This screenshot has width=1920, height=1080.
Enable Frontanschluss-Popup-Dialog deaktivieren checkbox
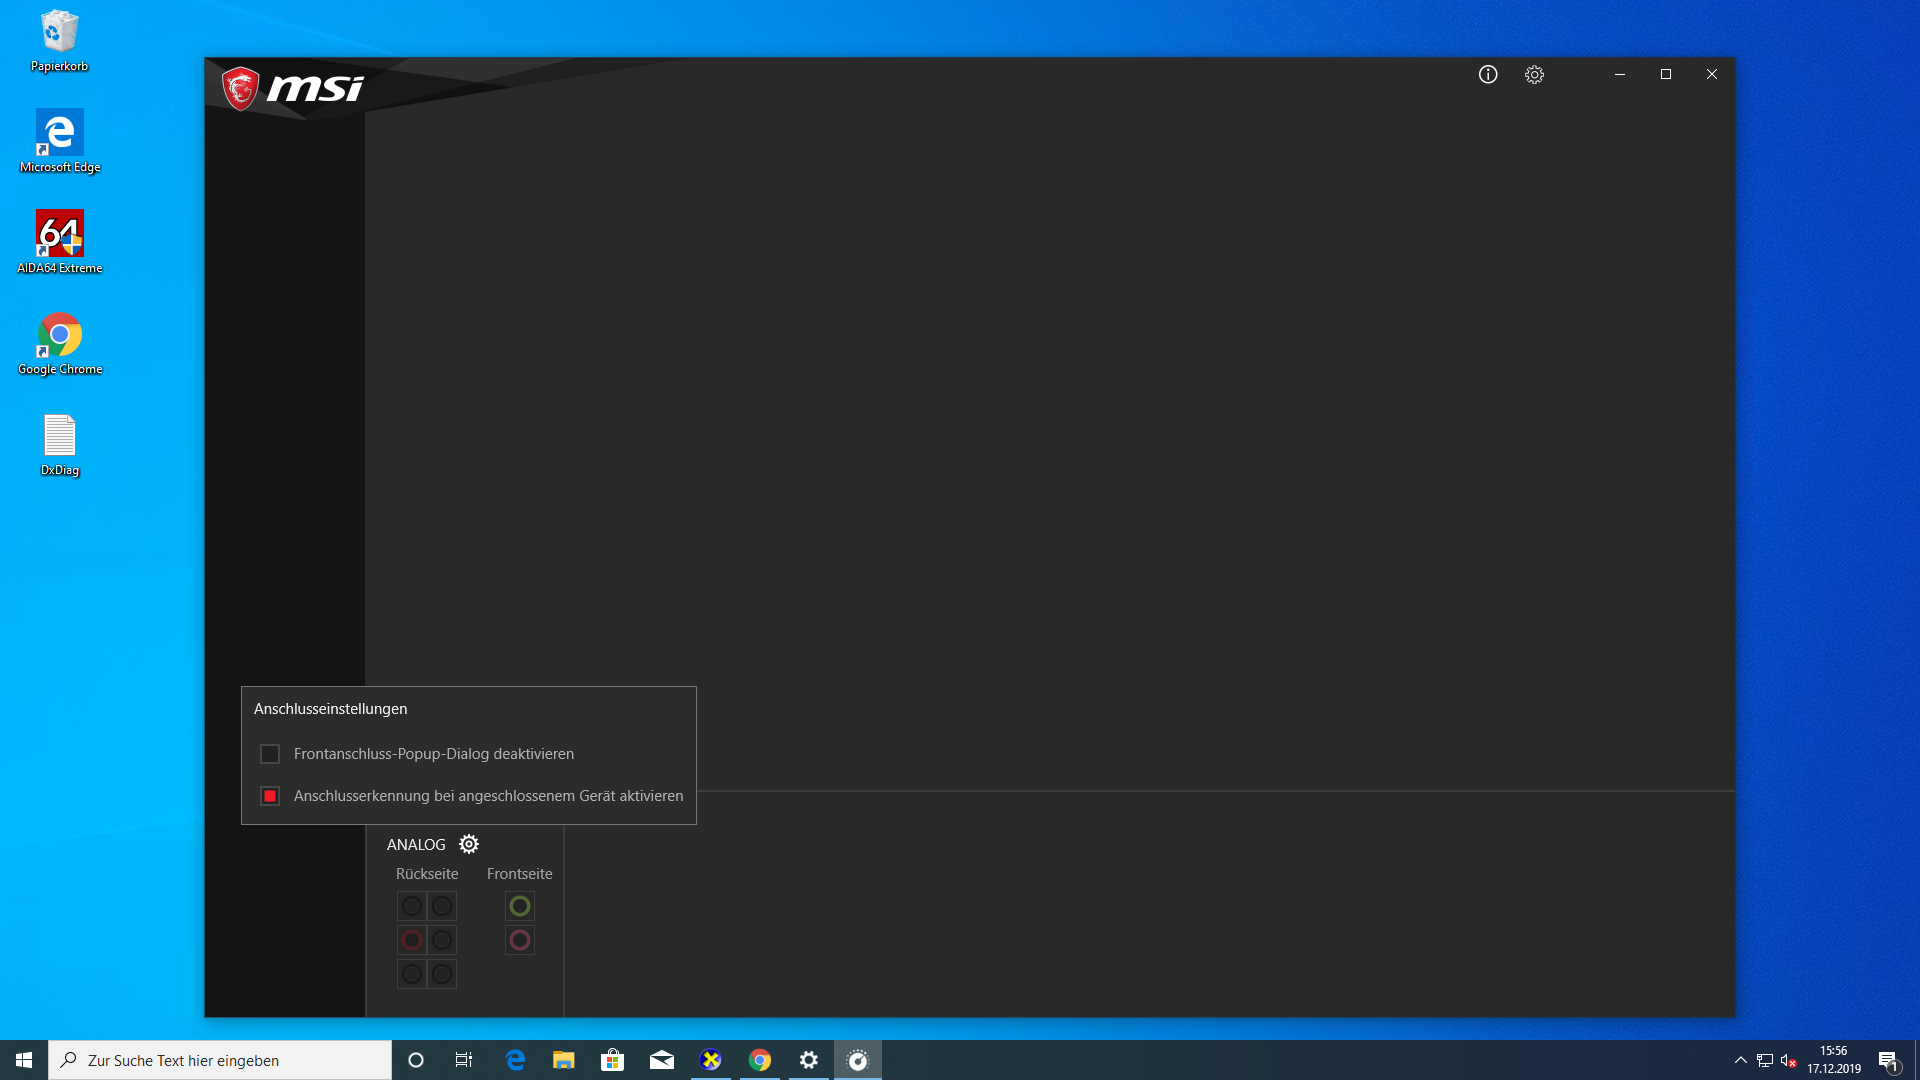(270, 754)
